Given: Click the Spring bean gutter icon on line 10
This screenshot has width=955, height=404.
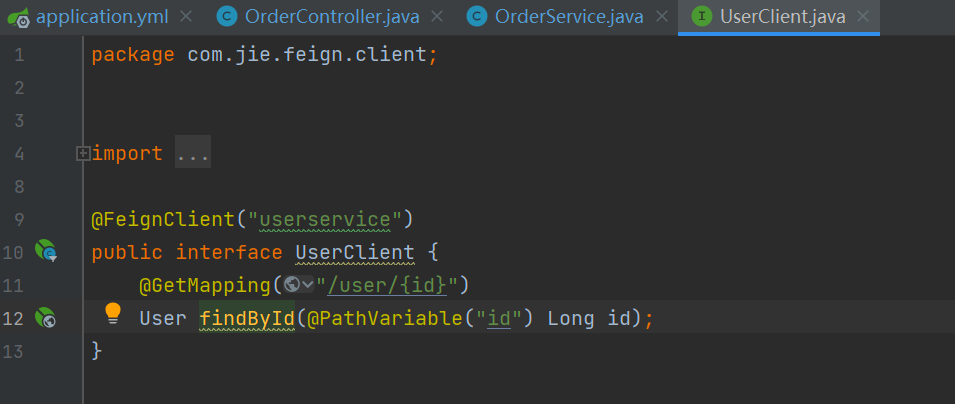Looking at the screenshot, I should [46, 251].
